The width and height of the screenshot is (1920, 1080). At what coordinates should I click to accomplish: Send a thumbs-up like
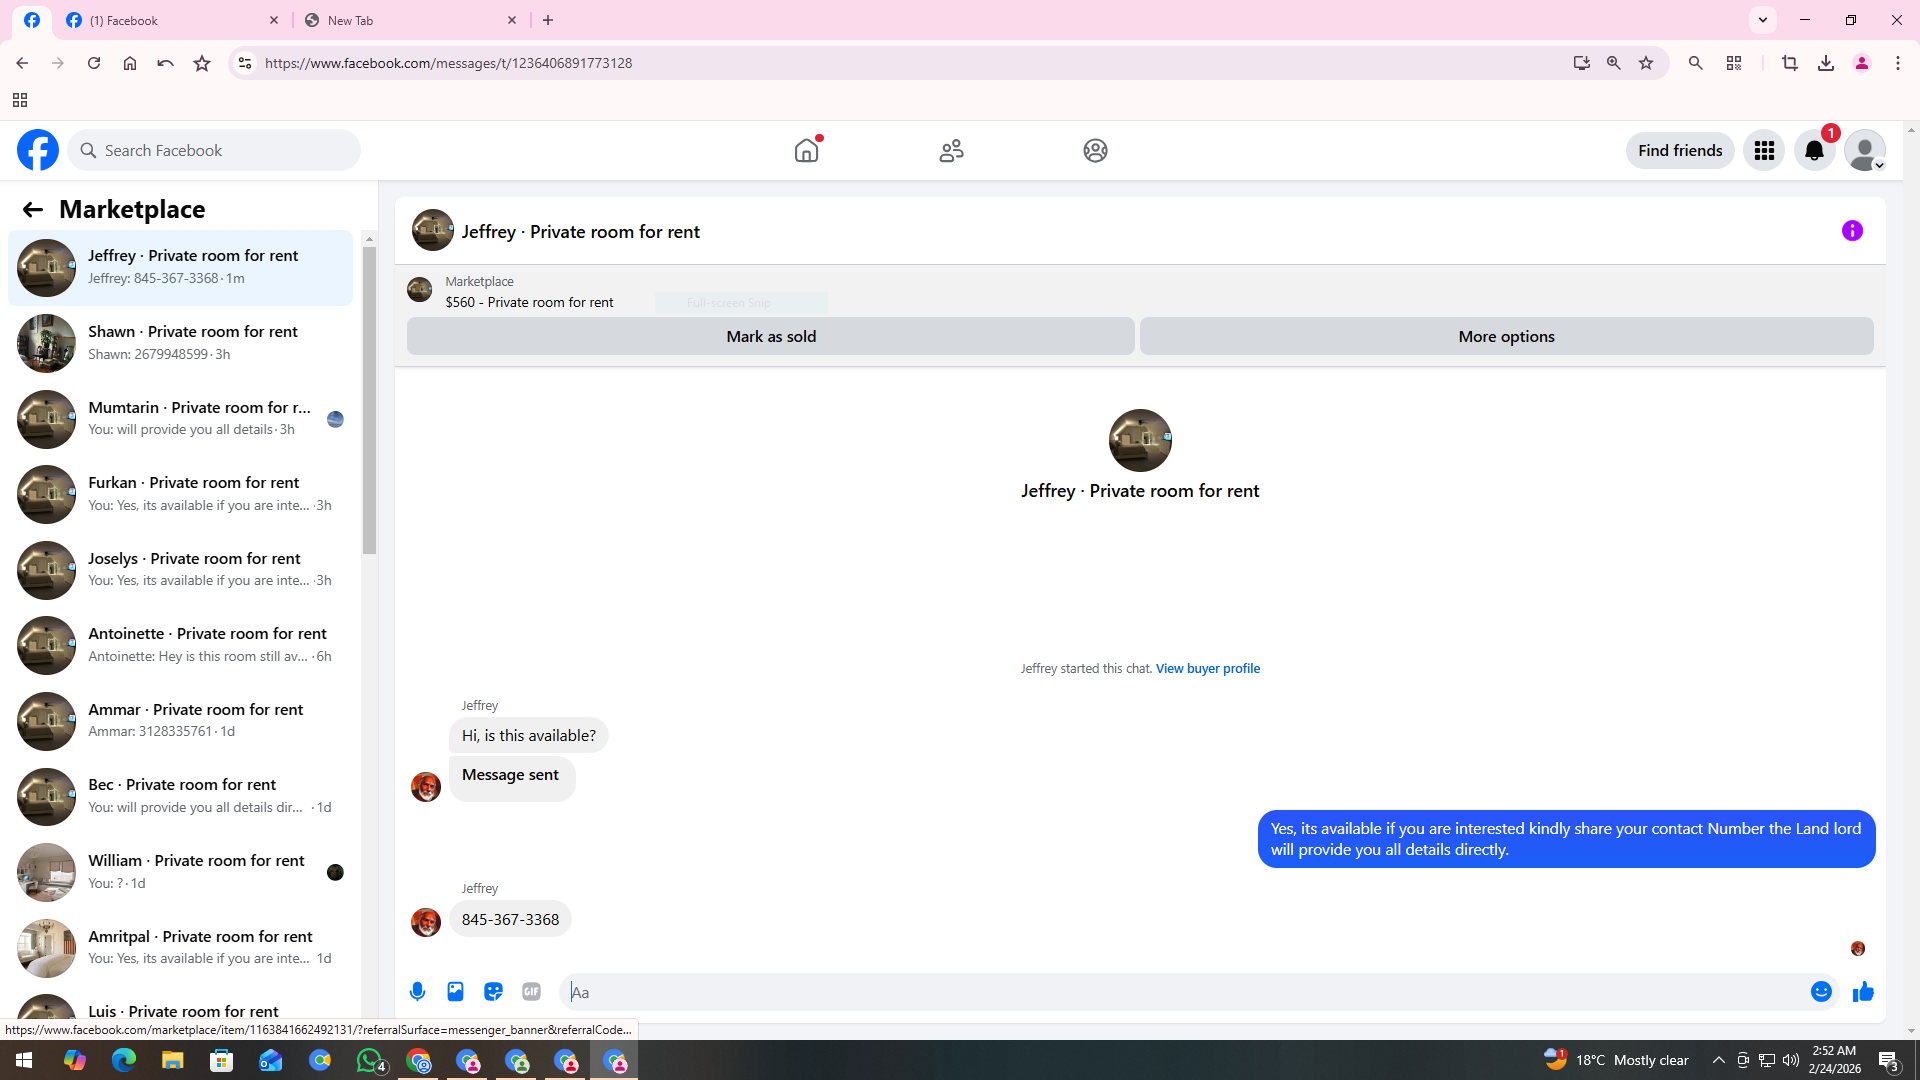click(x=1863, y=991)
